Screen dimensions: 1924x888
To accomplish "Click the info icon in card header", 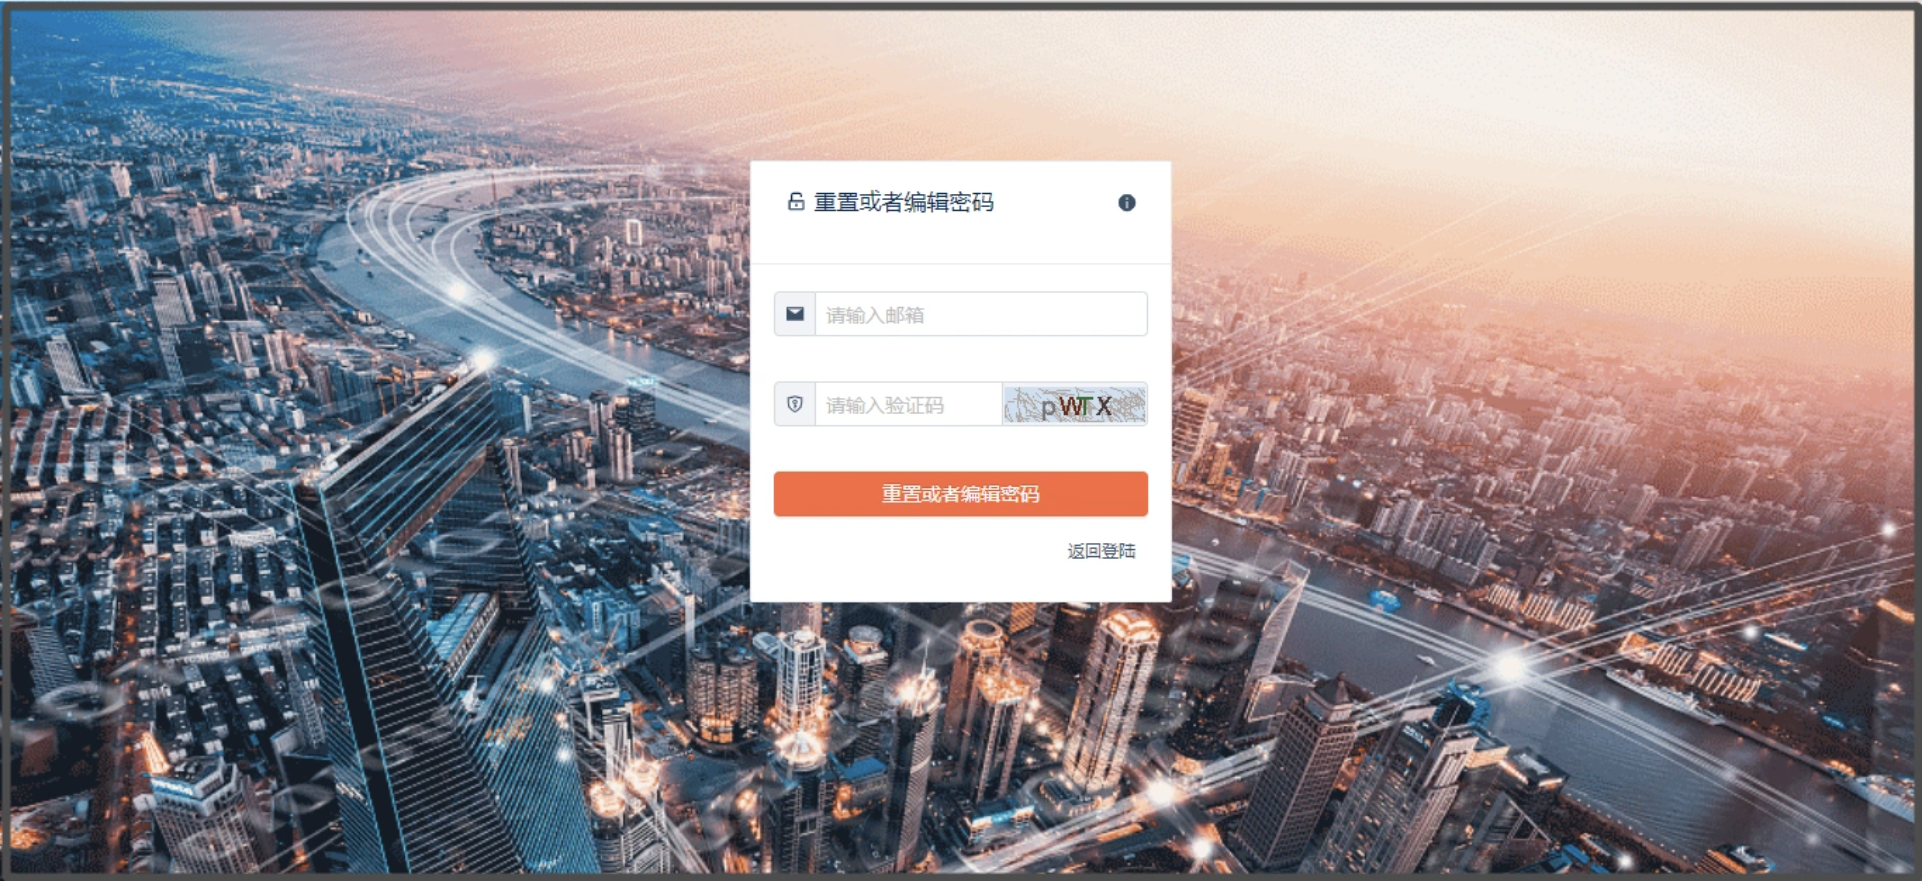I will click(x=1127, y=203).
